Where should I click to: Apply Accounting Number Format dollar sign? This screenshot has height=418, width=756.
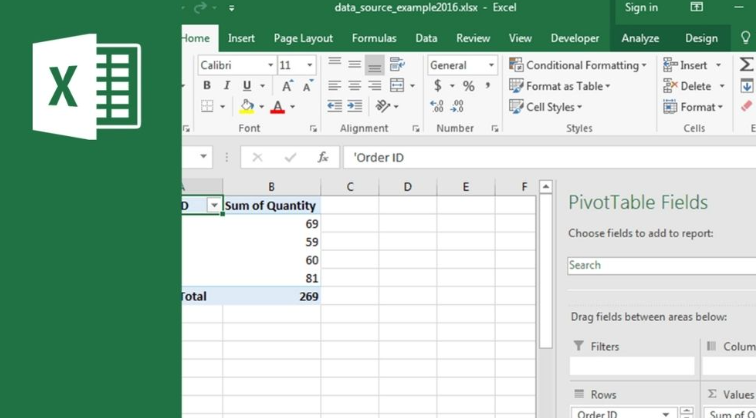pyautogui.click(x=437, y=86)
